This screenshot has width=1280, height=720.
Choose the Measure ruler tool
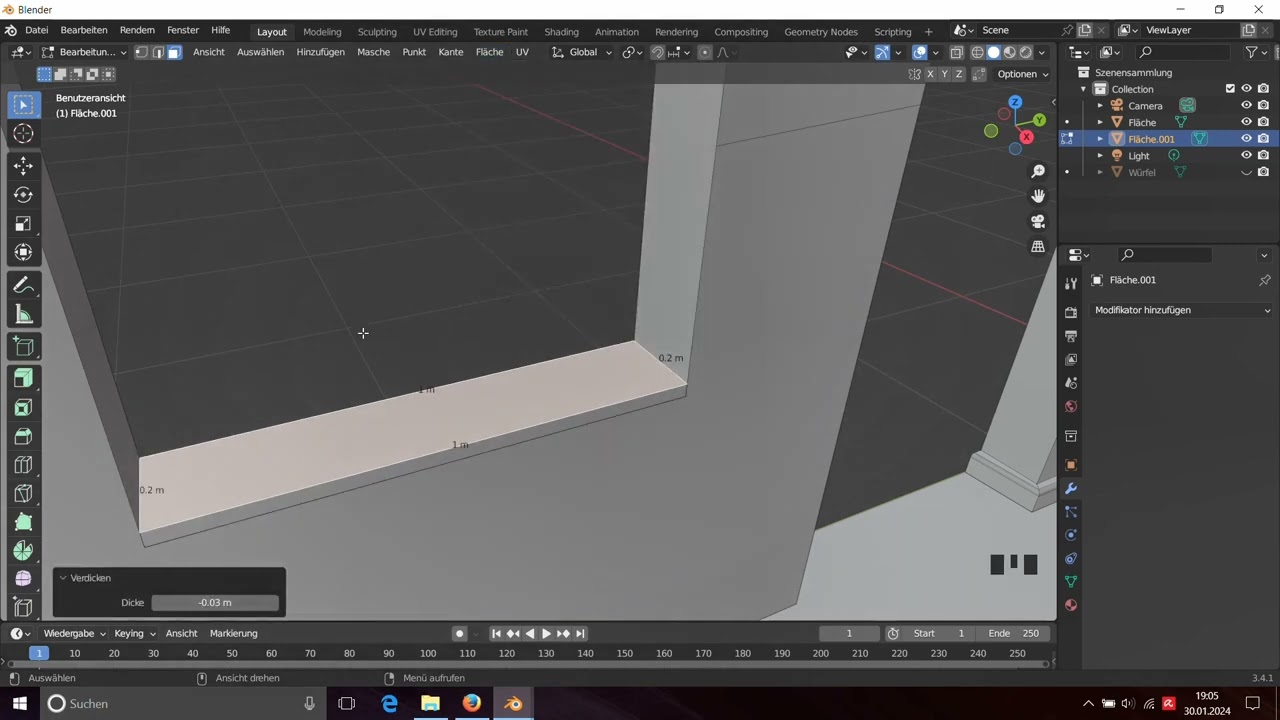pos(23,315)
